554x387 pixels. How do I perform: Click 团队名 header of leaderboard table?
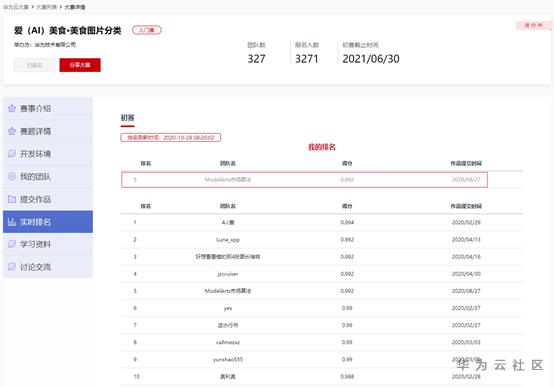click(228, 206)
